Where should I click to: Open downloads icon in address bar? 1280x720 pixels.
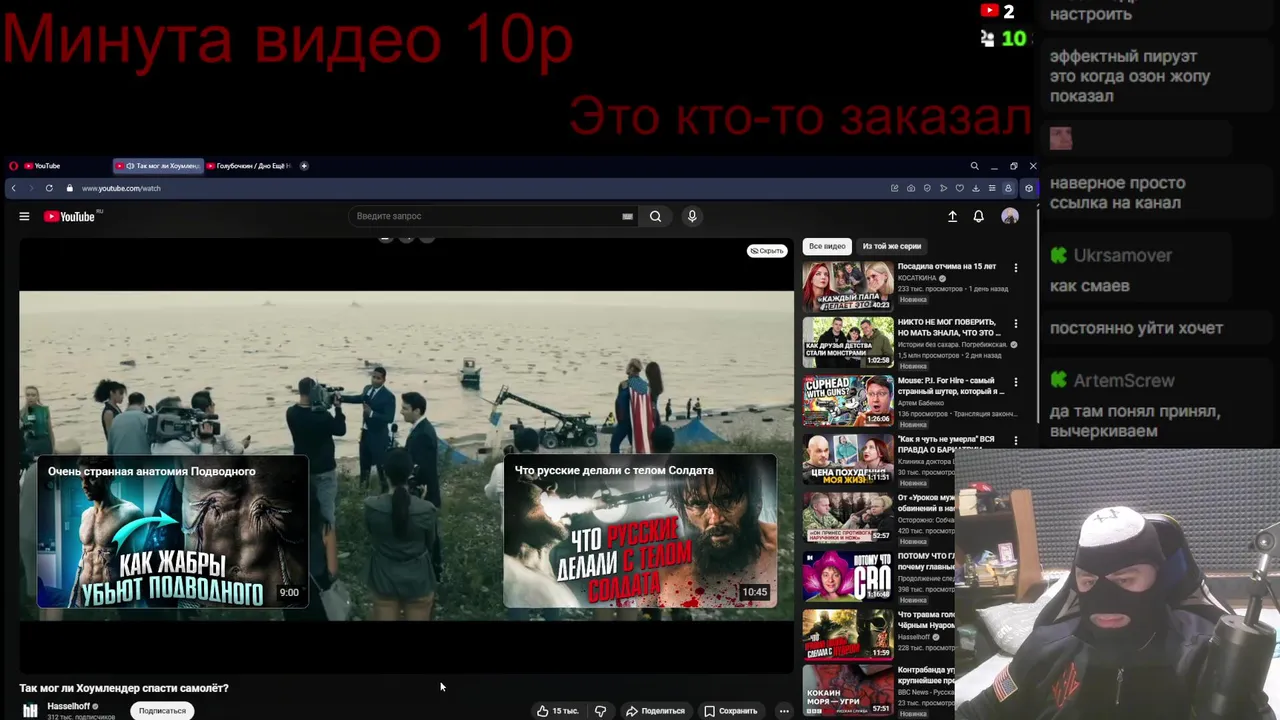pyautogui.click(x=975, y=188)
